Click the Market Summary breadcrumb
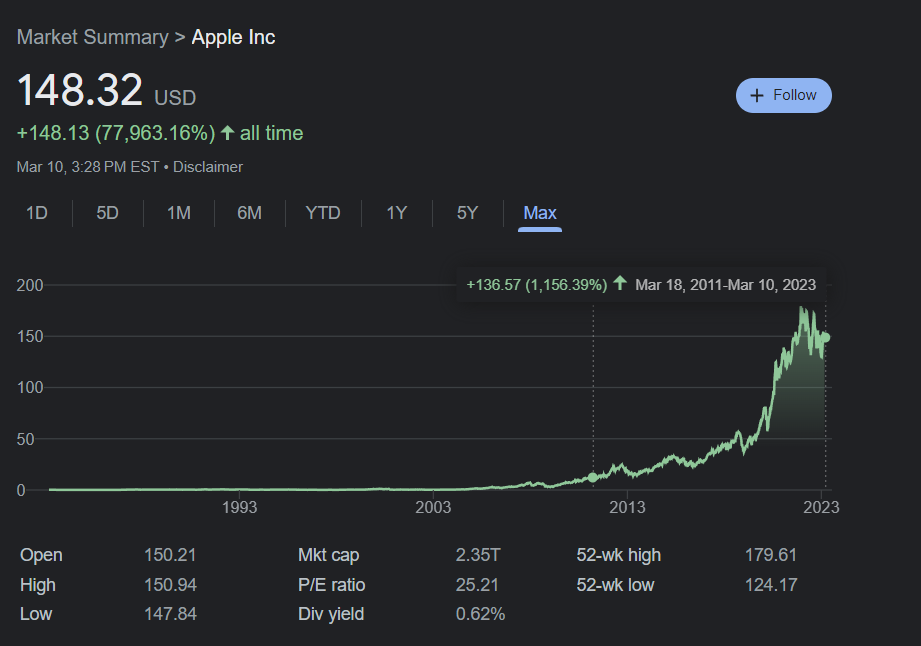Viewport: 921px width, 646px height. click(x=92, y=38)
